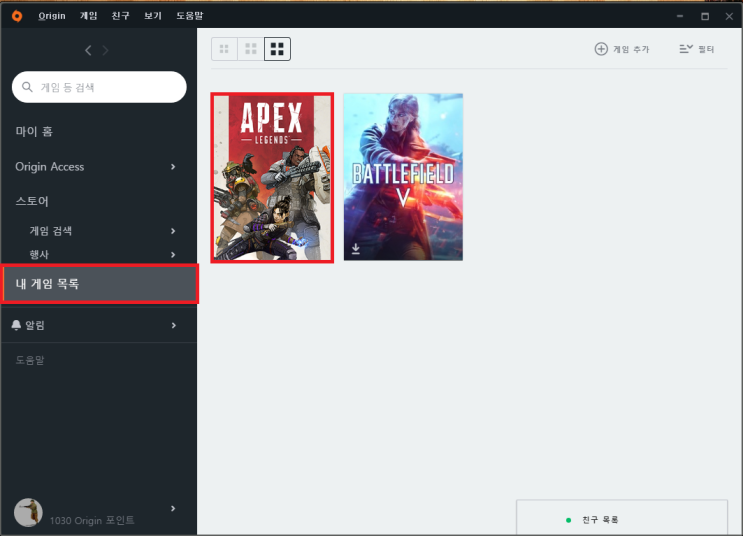Go forward with the right arrow
Image resolution: width=743 pixels, height=536 pixels.
(x=106, y=50)
